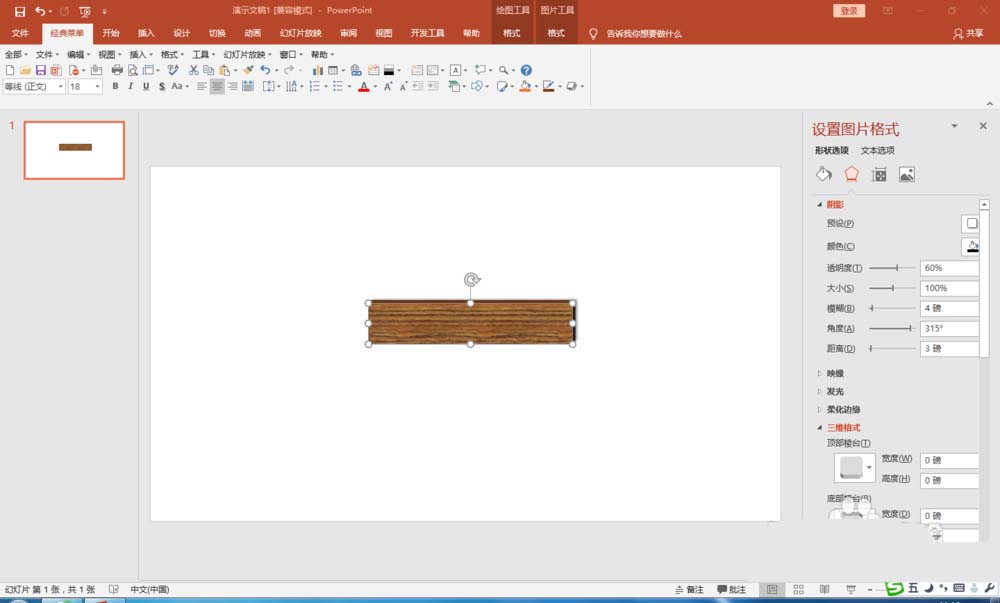
Task: Click the 共享 share button
Action: coord(967,33)
